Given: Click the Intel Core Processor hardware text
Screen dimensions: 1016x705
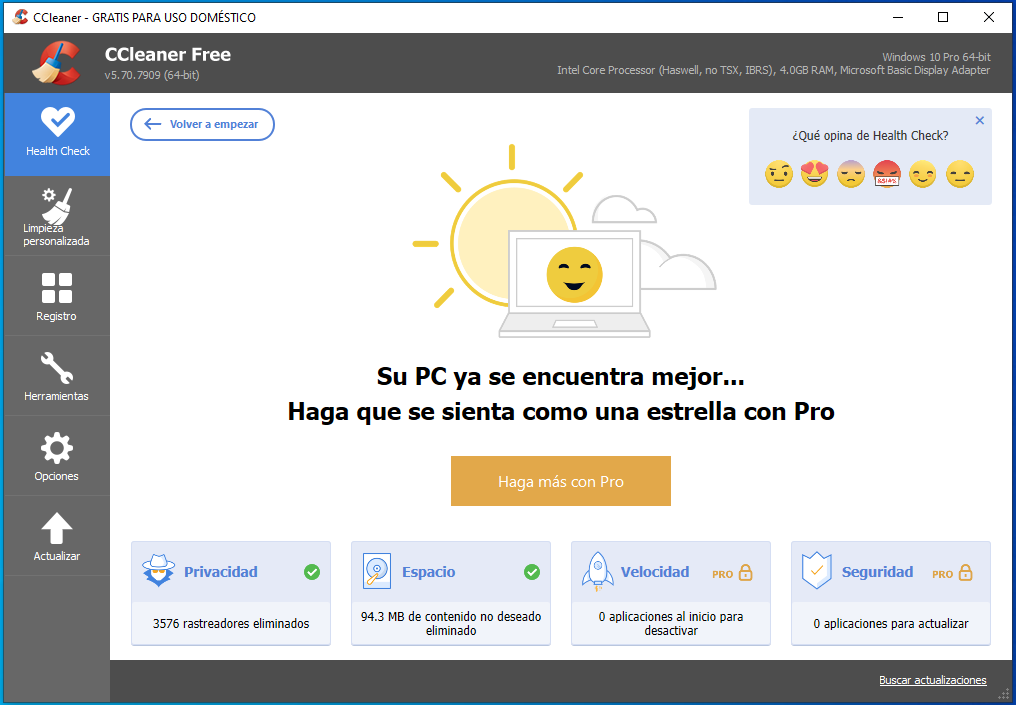Looking at the screenshot, I should (774, 70).
